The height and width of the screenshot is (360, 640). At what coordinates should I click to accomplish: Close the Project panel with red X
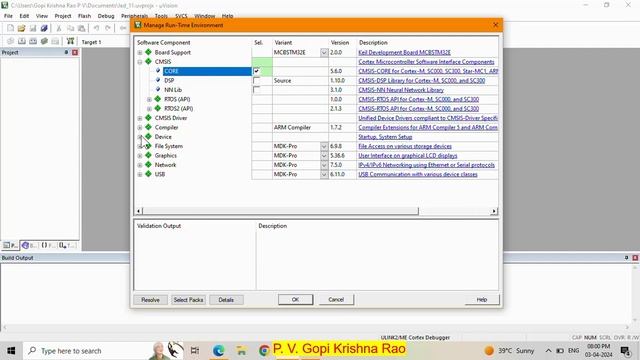[75, 52]
